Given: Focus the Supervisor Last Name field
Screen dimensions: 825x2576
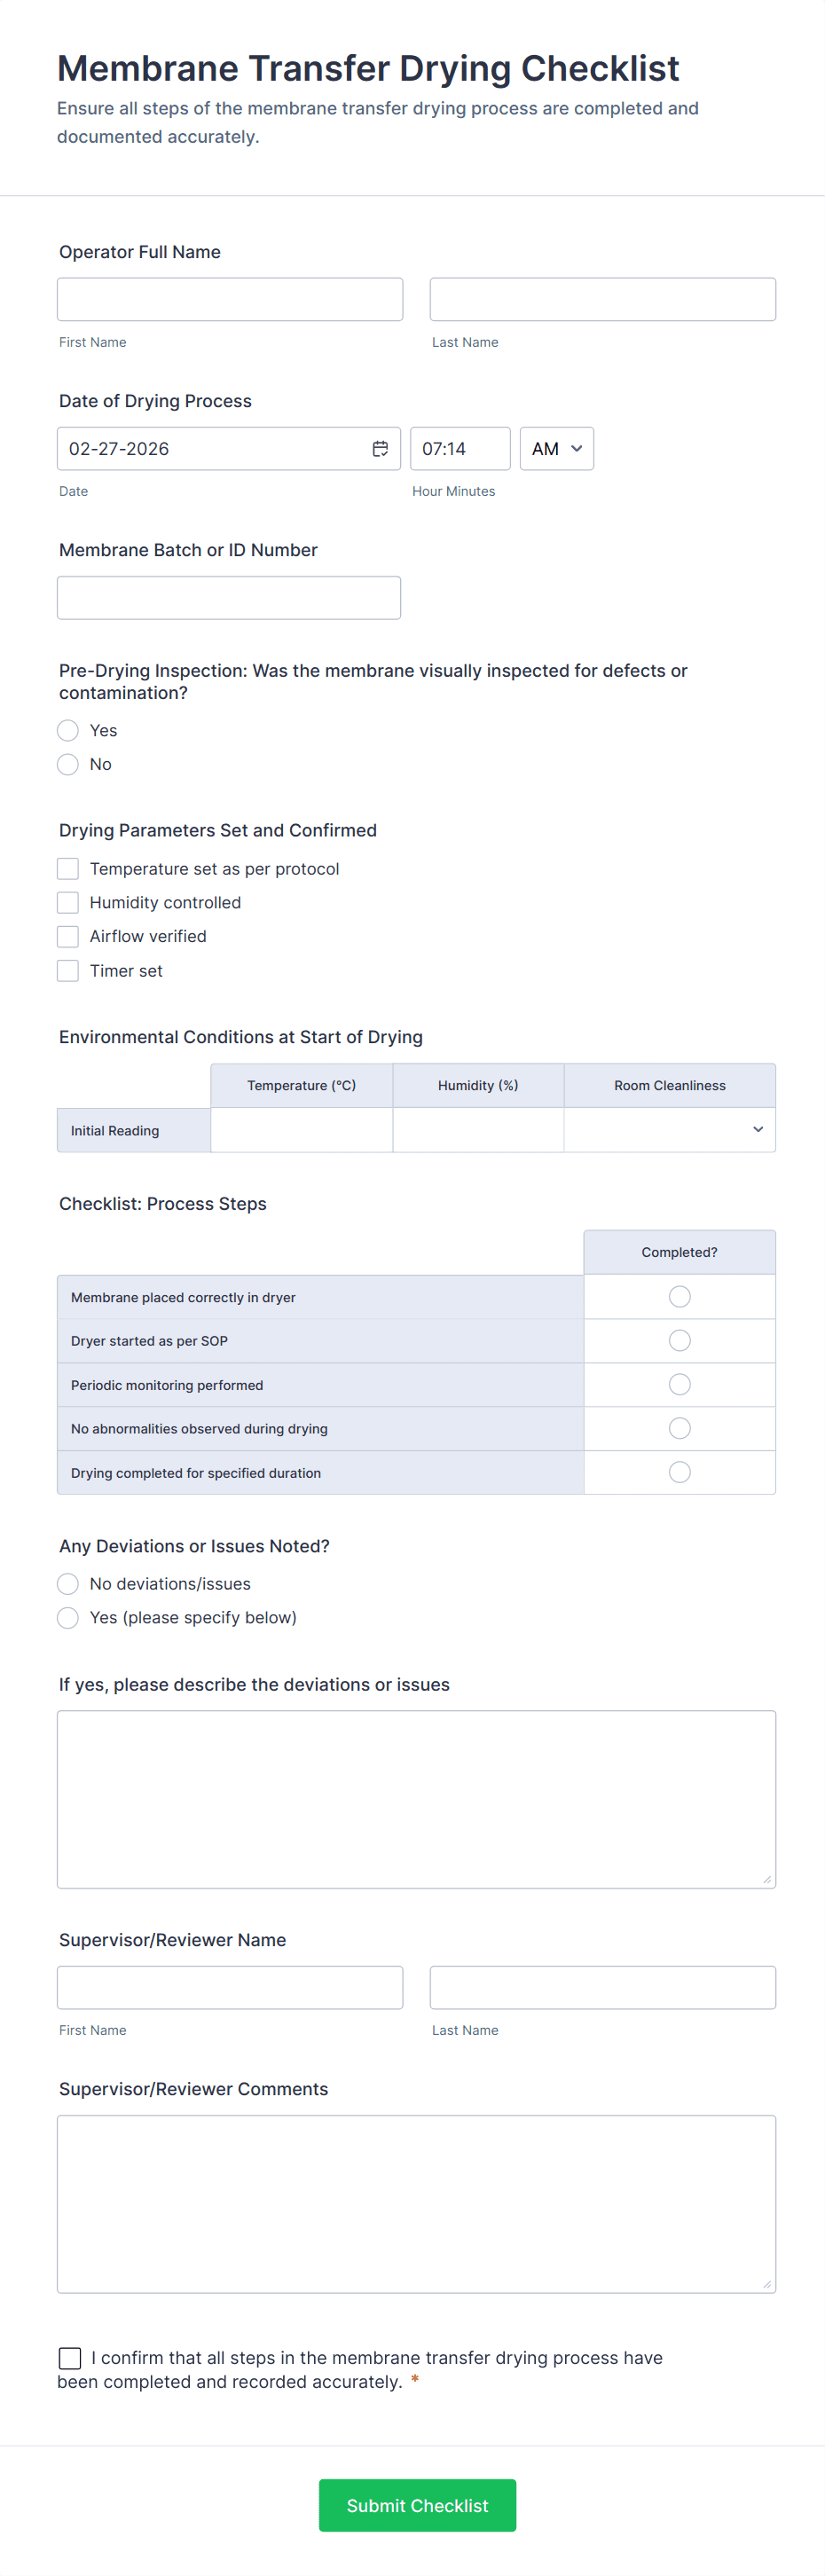Looking at the screenshot, I should tap(602, 1988).
